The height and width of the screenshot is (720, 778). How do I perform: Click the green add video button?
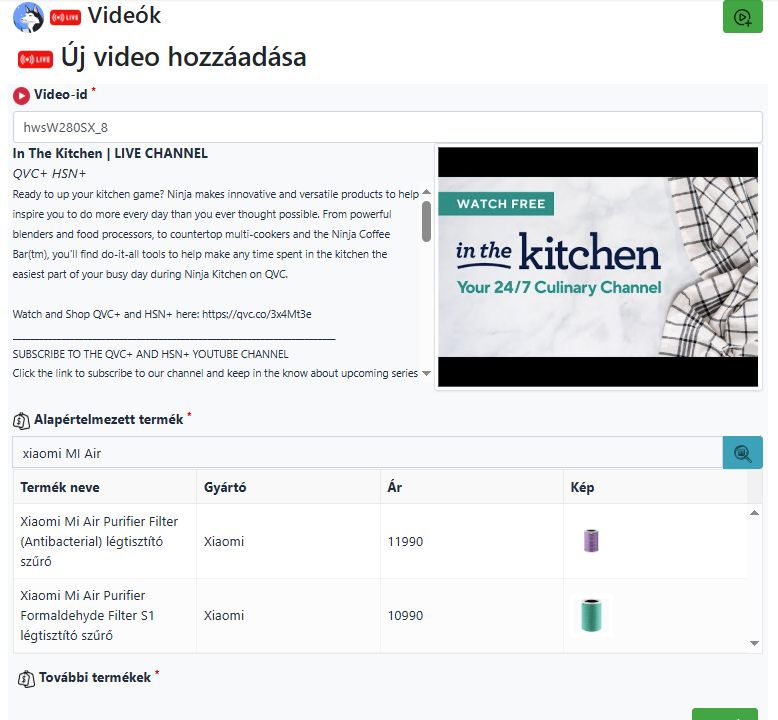742,17
